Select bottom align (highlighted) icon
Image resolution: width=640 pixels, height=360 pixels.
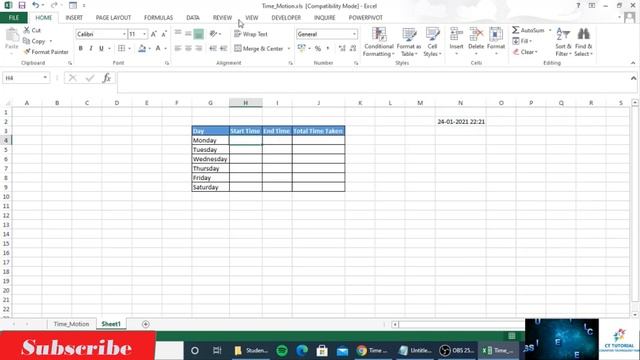[198, 34]
